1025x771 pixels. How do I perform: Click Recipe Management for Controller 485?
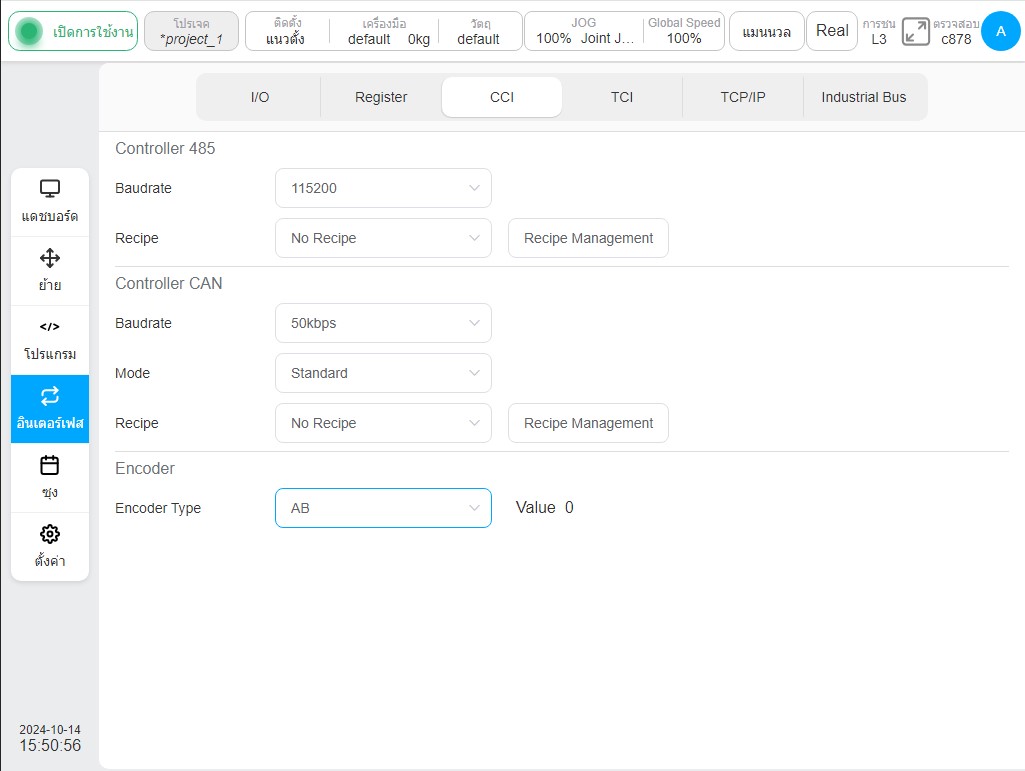pyautogui.click(x=588, y=238)
